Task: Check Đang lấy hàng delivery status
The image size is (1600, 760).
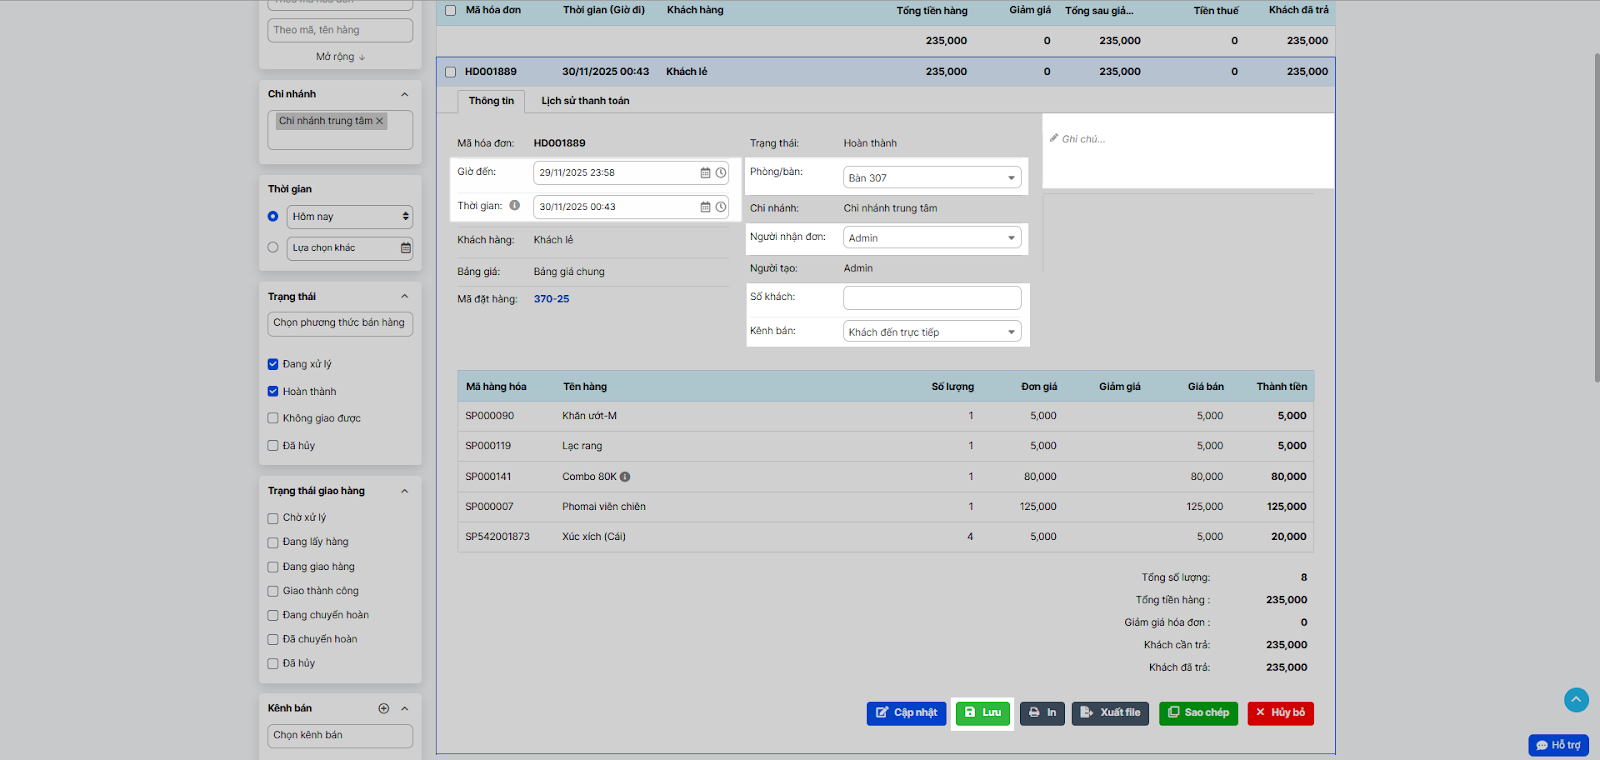Action: pyautogui.click(x=273, y=542)
